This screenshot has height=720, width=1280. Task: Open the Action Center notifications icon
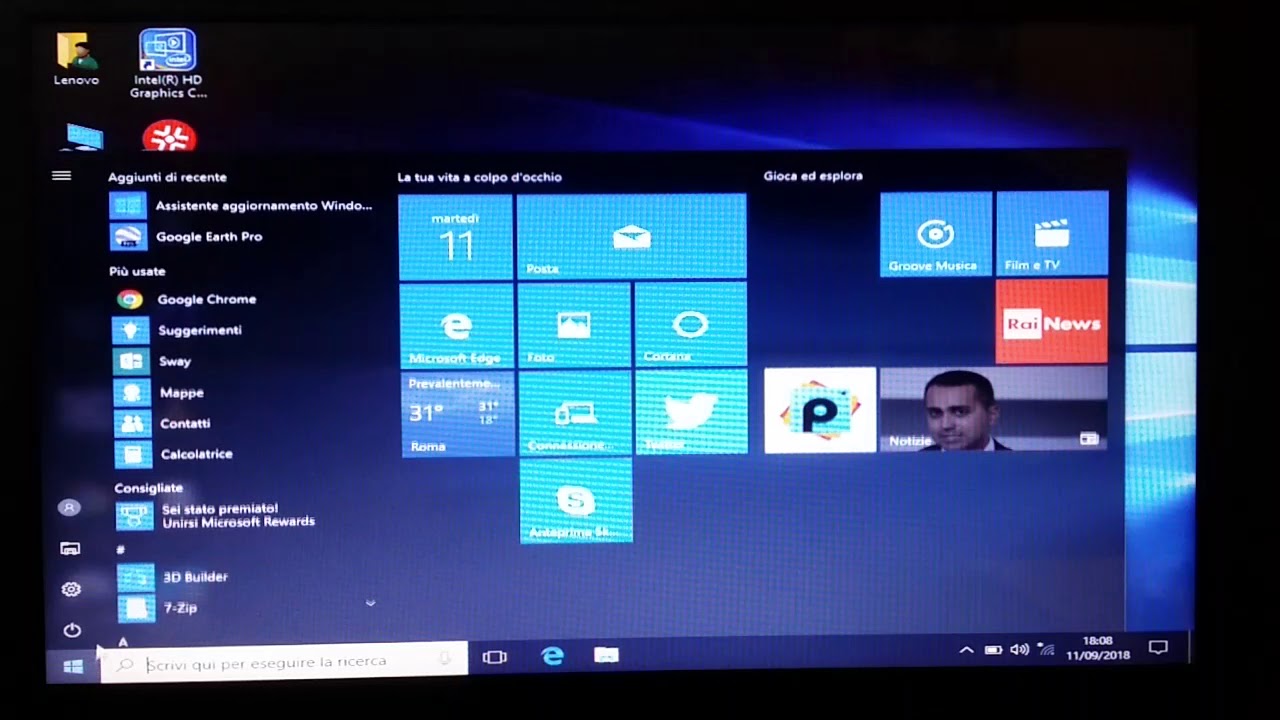[1158, 648]
